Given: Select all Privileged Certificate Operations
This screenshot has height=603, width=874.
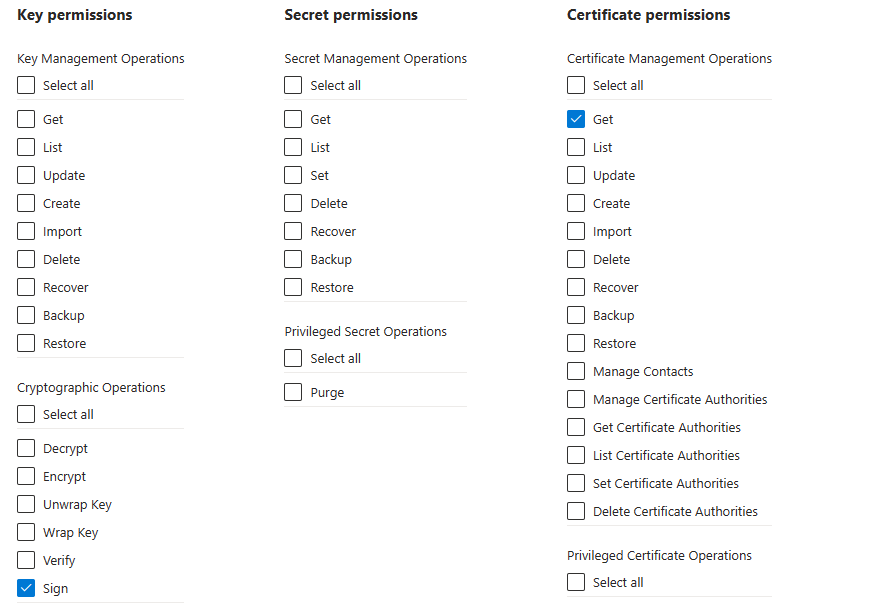Looking at the screenshot, I should [x=576, y=582].
